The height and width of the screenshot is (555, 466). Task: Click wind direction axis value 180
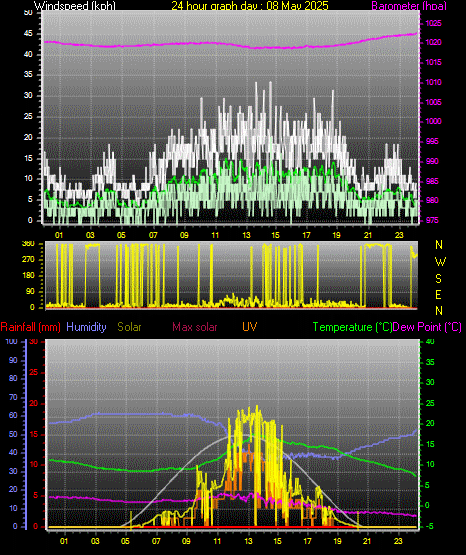coord(28,275)
